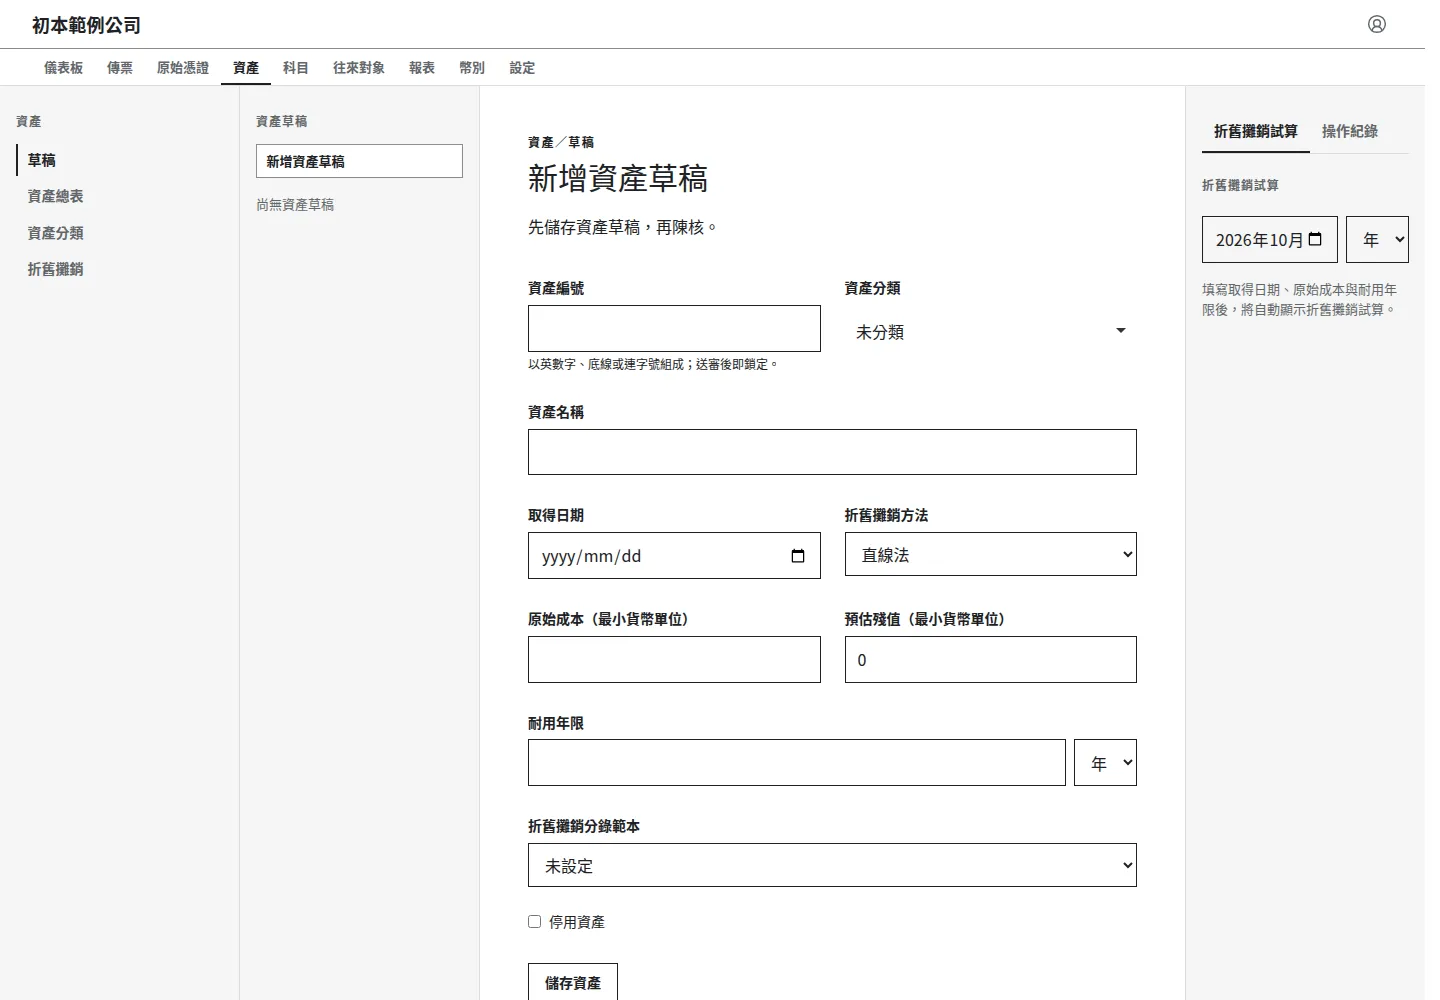Select the 資產 top menu item
1440x1000 pixels.
[x=246, y=68]
